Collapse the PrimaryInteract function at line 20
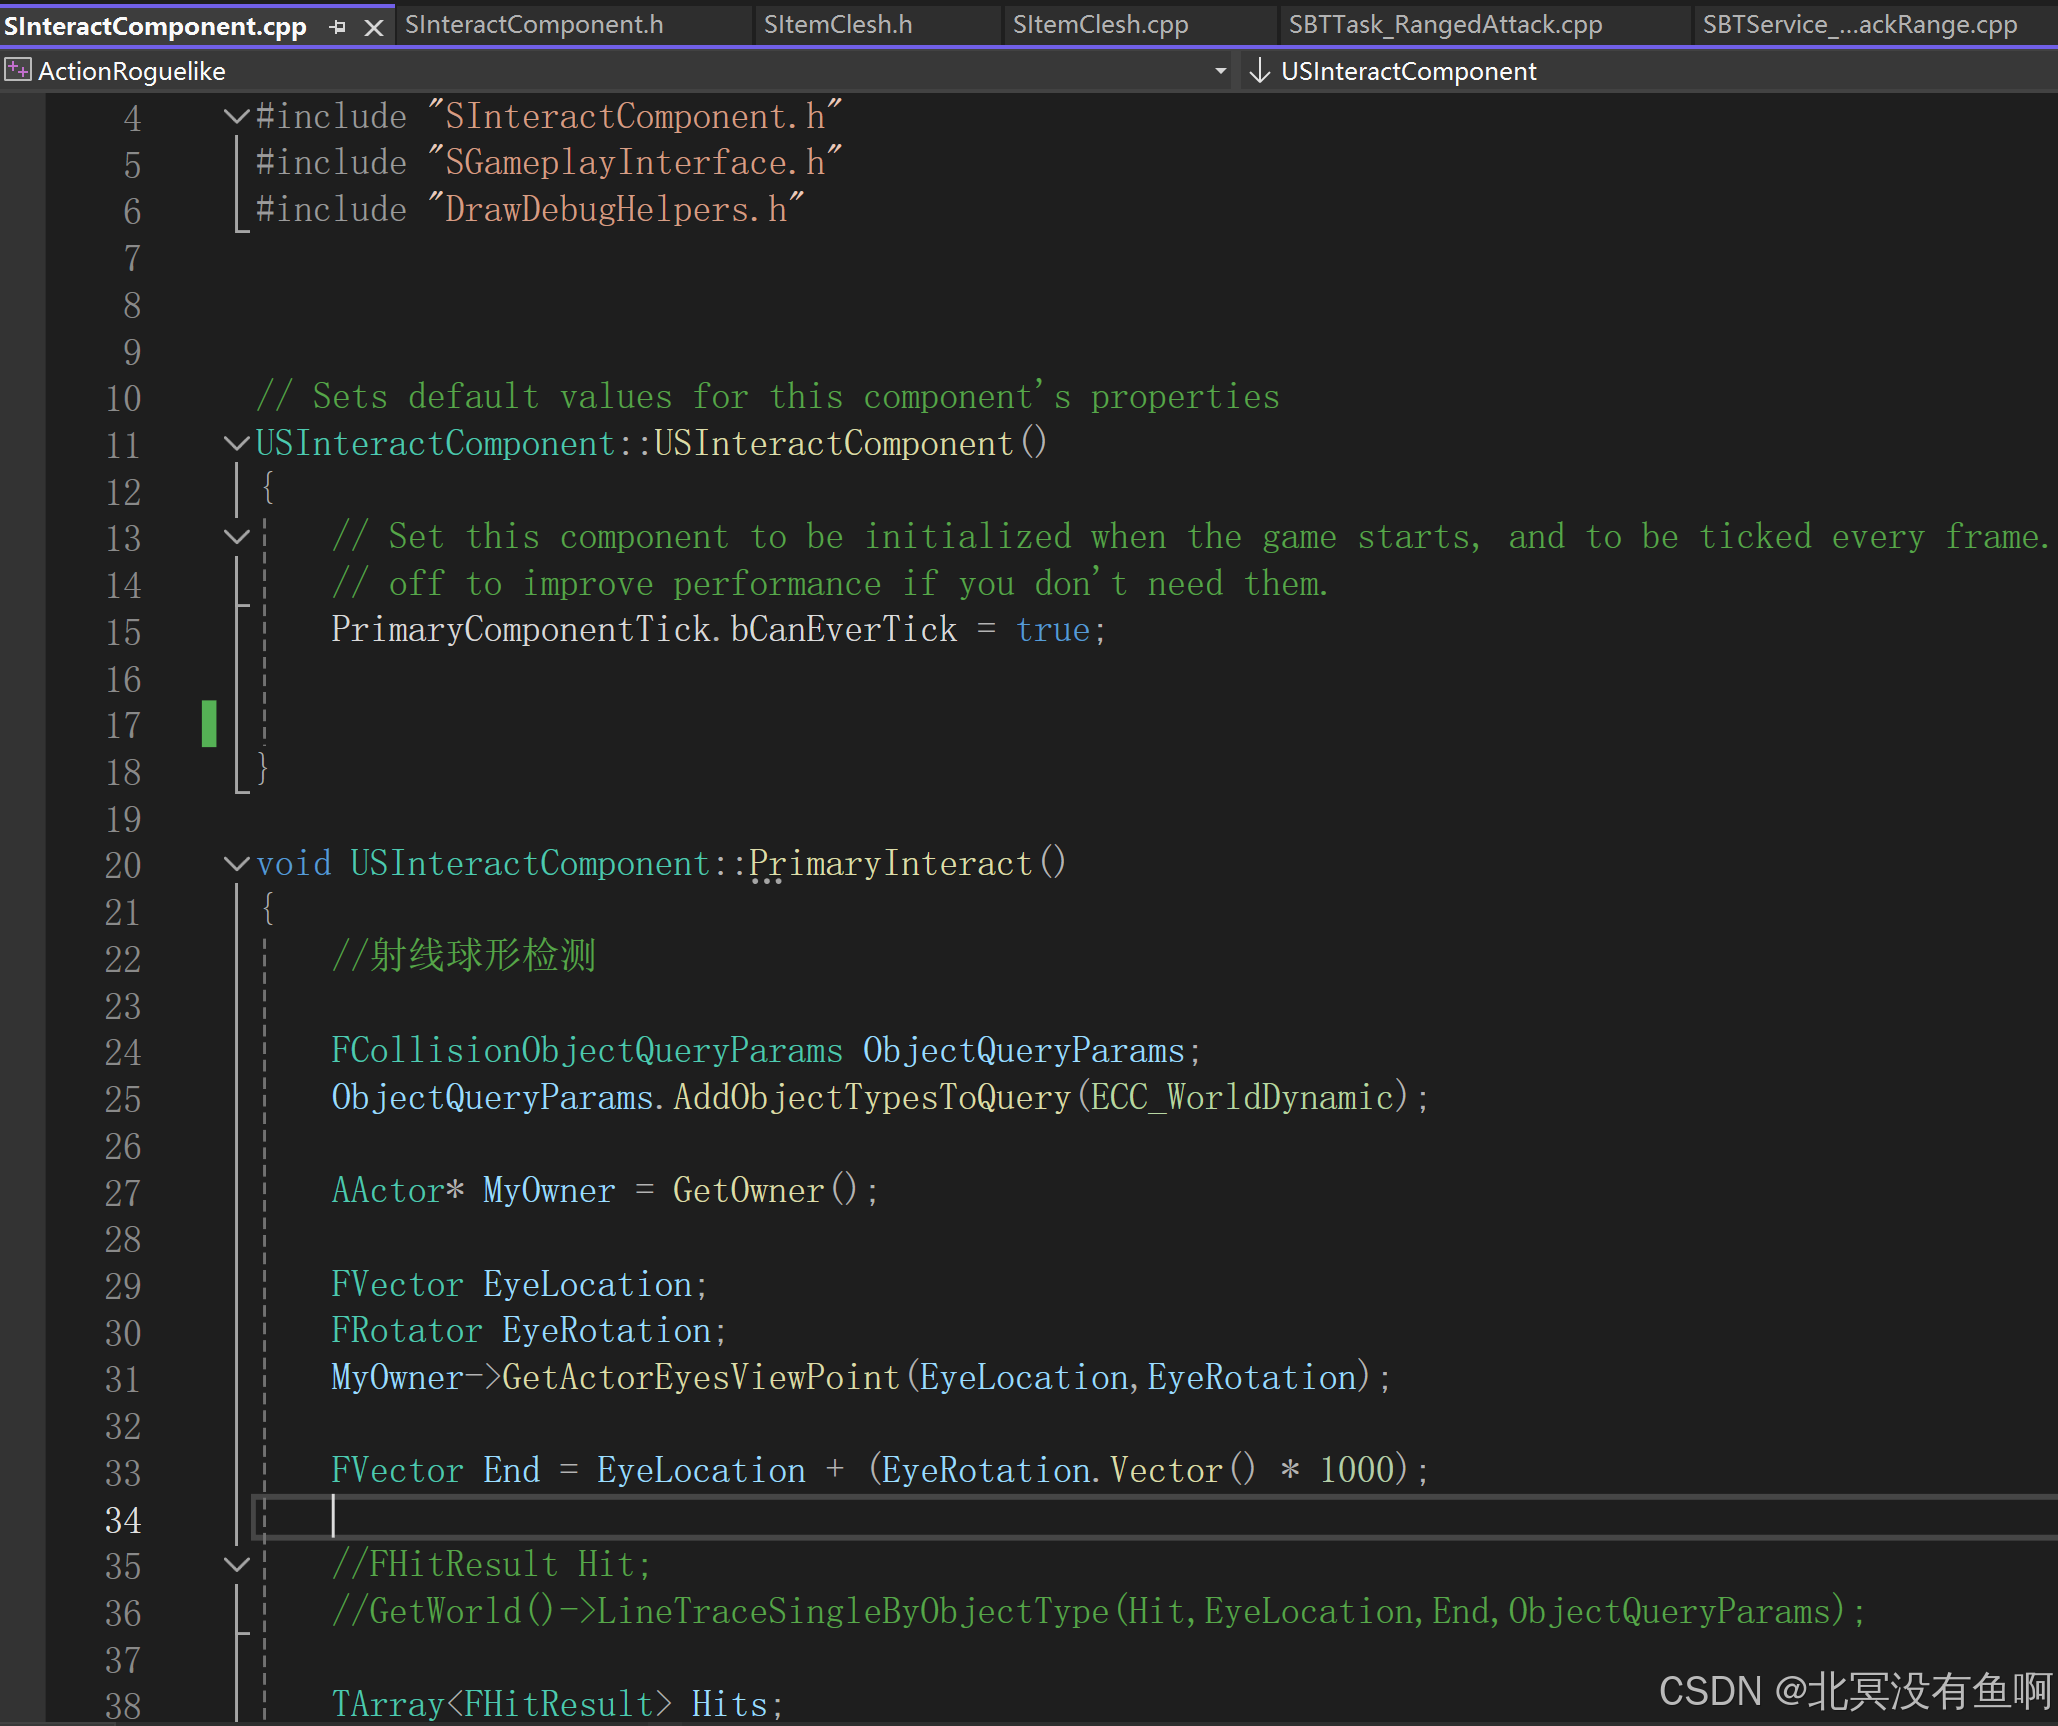 [236, 863]
